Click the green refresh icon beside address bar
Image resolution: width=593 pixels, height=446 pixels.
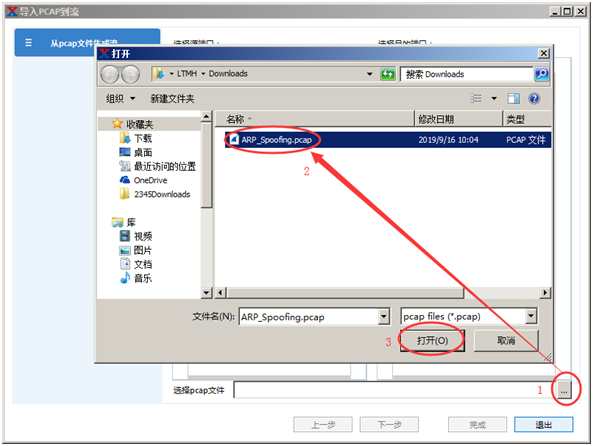387,74
